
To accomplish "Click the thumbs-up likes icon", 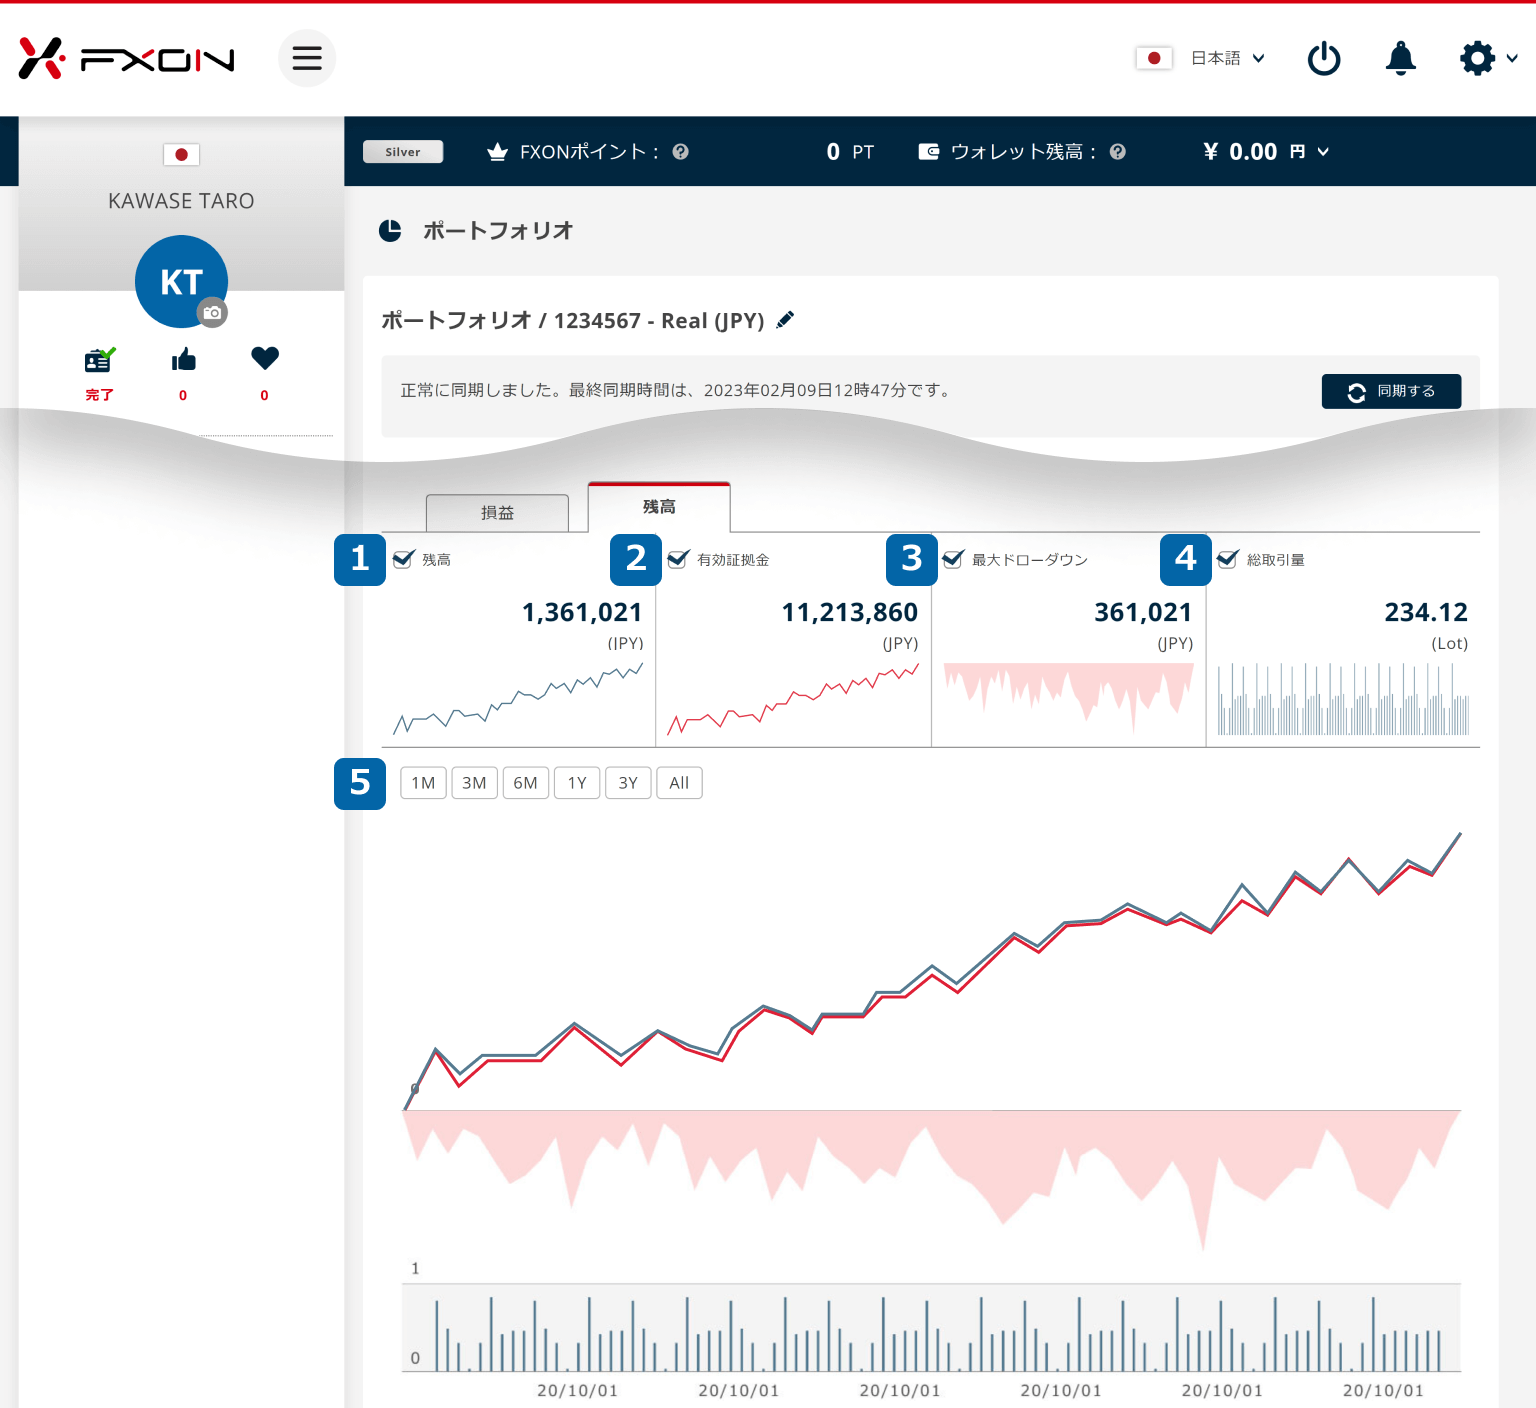I will tap(183, 359).
